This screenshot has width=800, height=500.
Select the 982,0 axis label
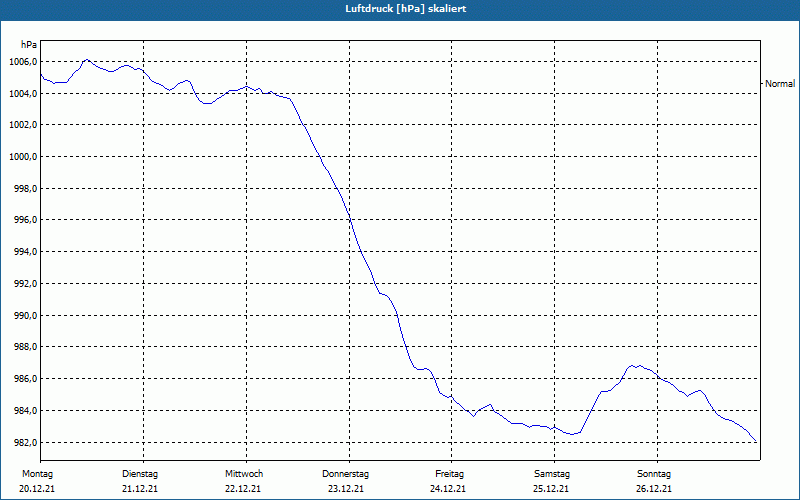pos(26,442)
